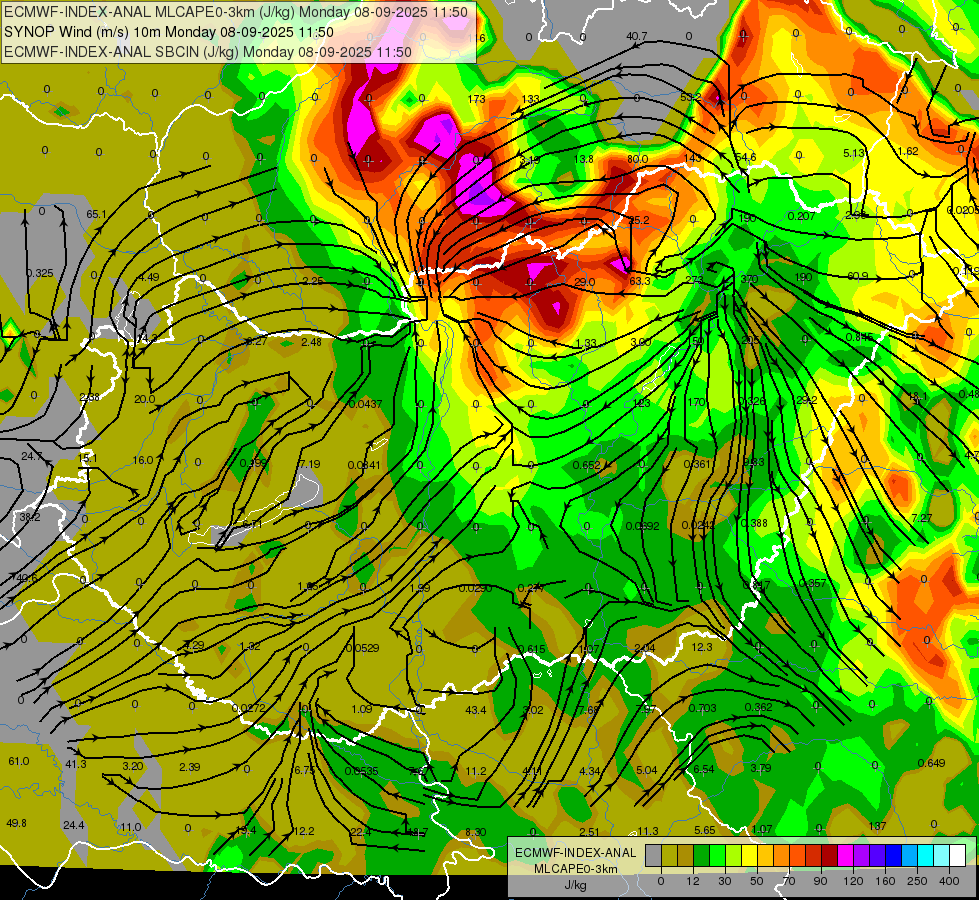Viewport: 979px width, 900px height.
Task: Click the map value 0.325
Action: tap(40, 273)
